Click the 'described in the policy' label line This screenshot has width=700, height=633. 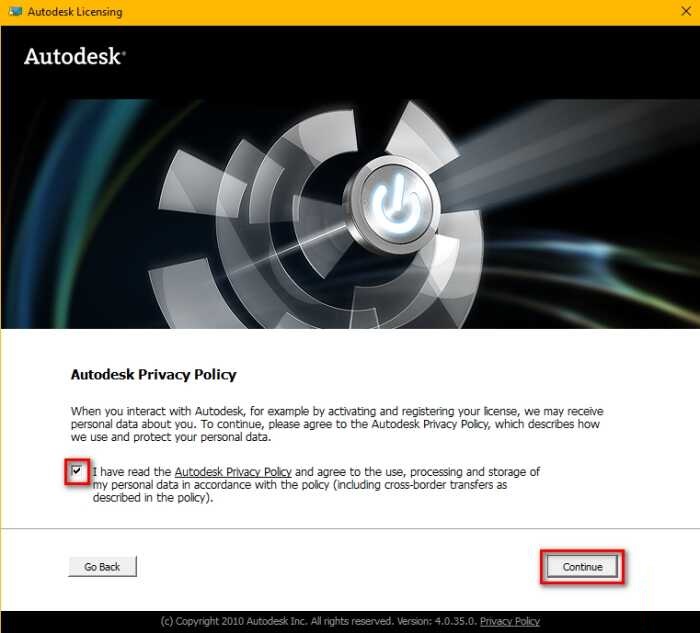tap(153, 498)
